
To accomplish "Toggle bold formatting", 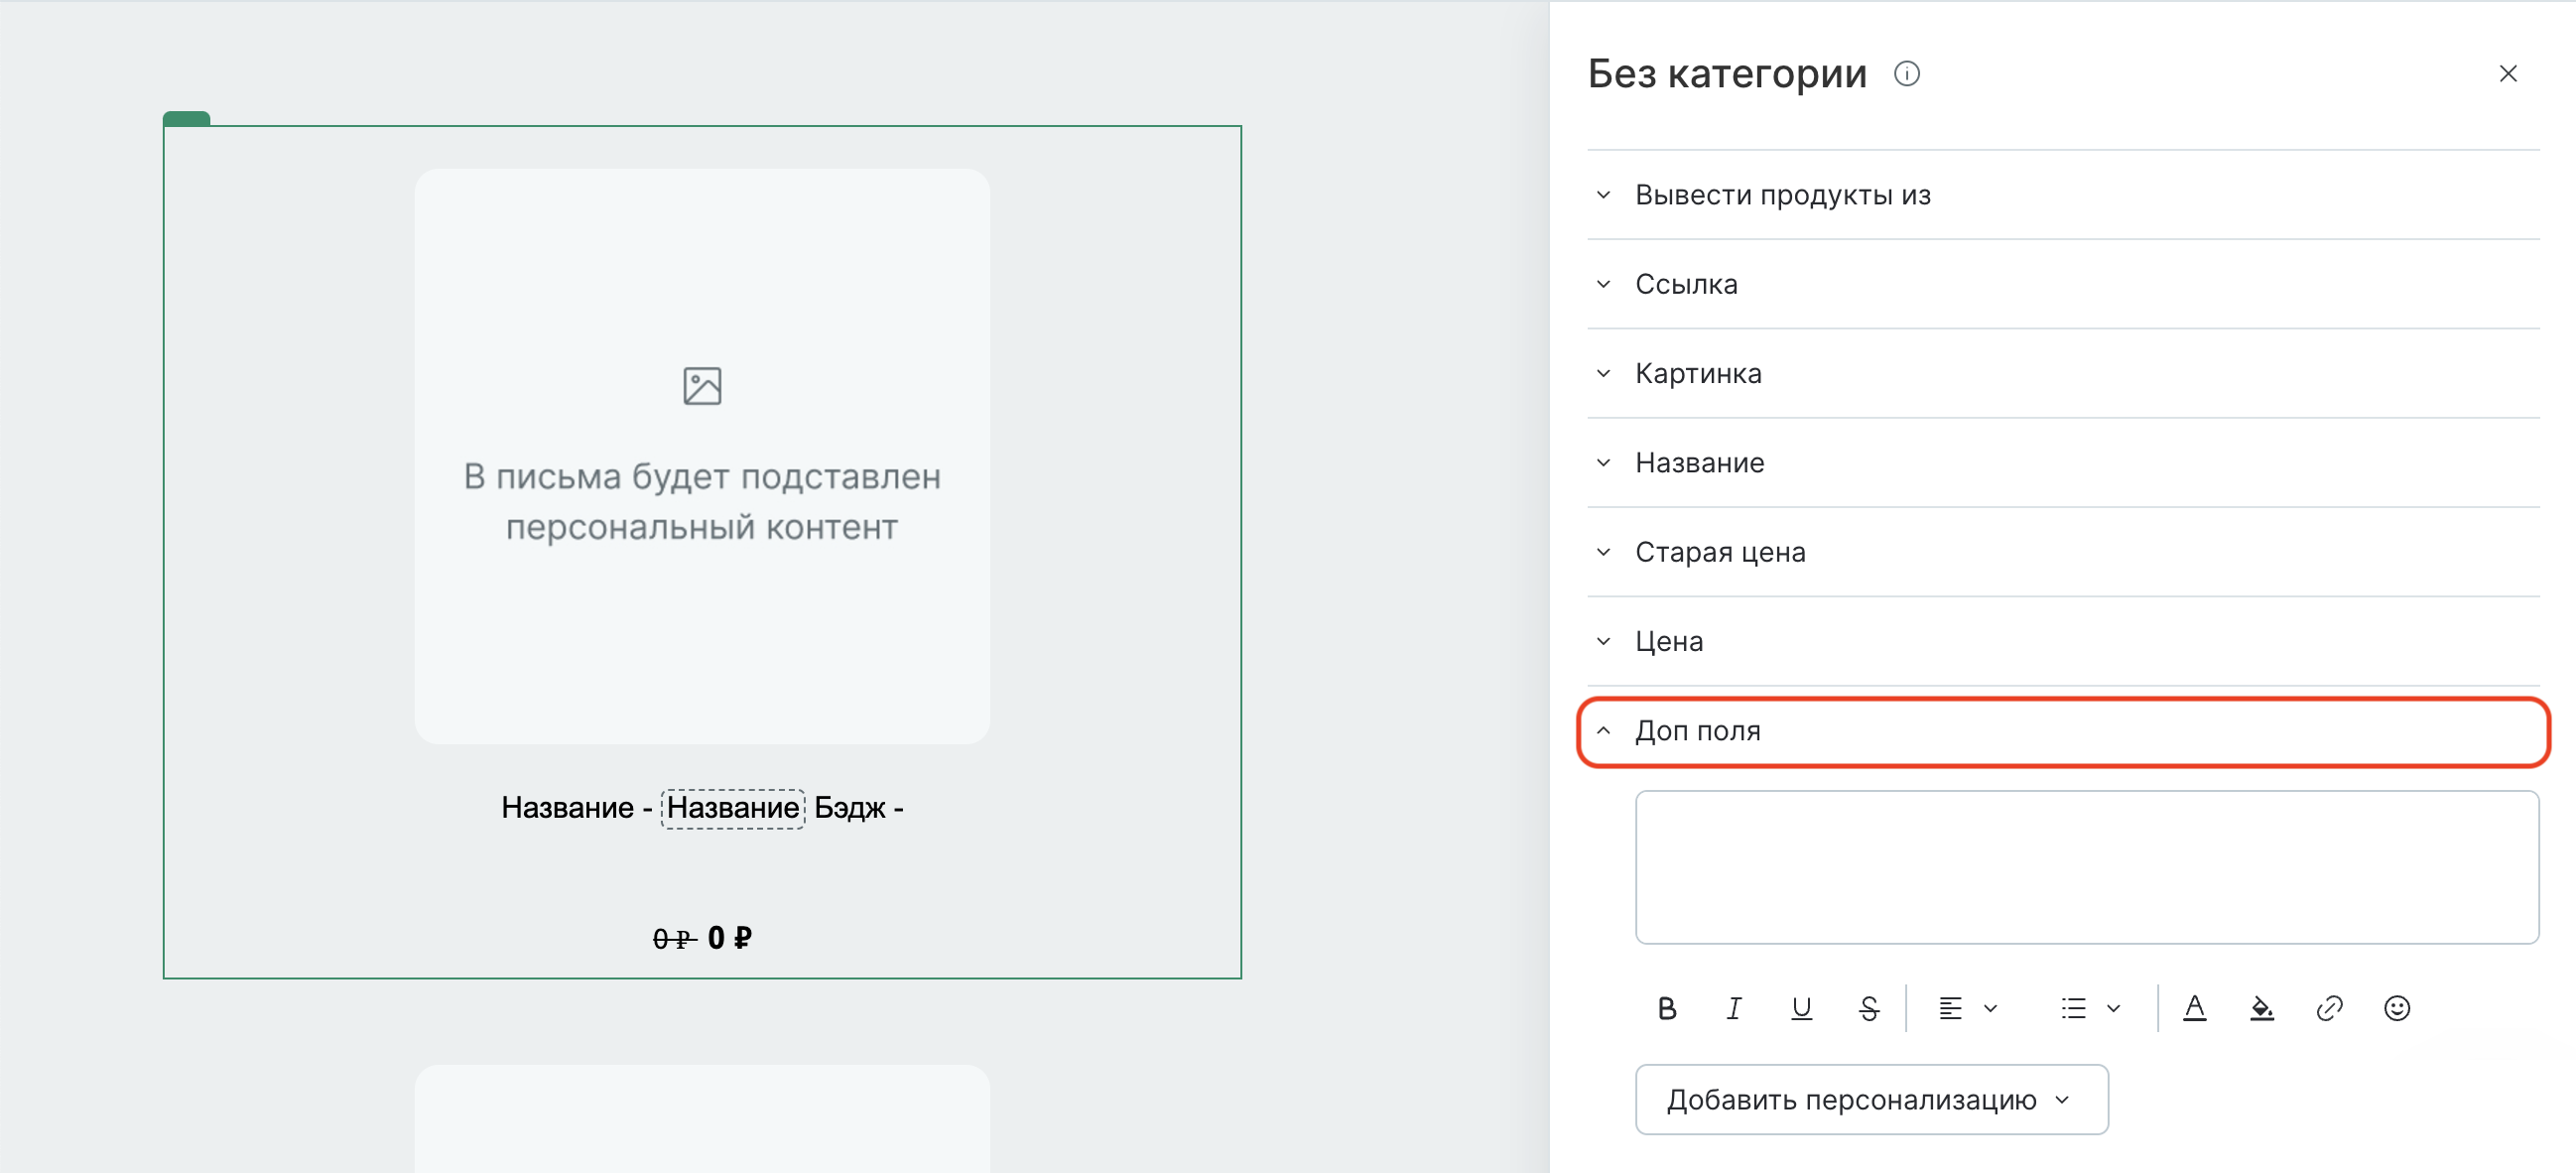I will pyautogui.click(x=1666, y=1008).
